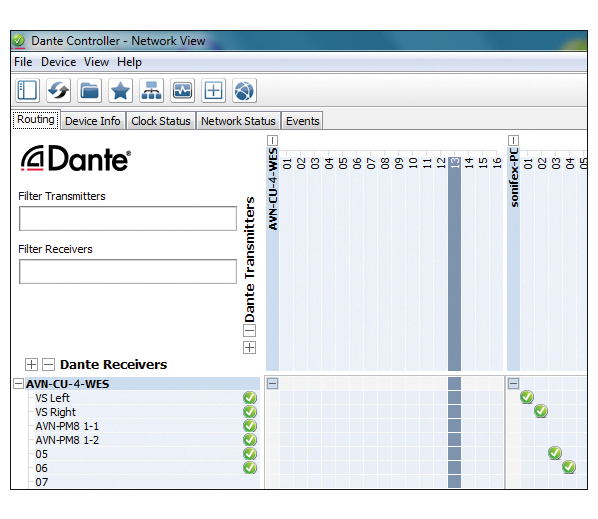This screenshot has width=598, height=519.
Task: Toggle VS Right subscription to sonifex-PC 02
Action: tap(541, 411)
